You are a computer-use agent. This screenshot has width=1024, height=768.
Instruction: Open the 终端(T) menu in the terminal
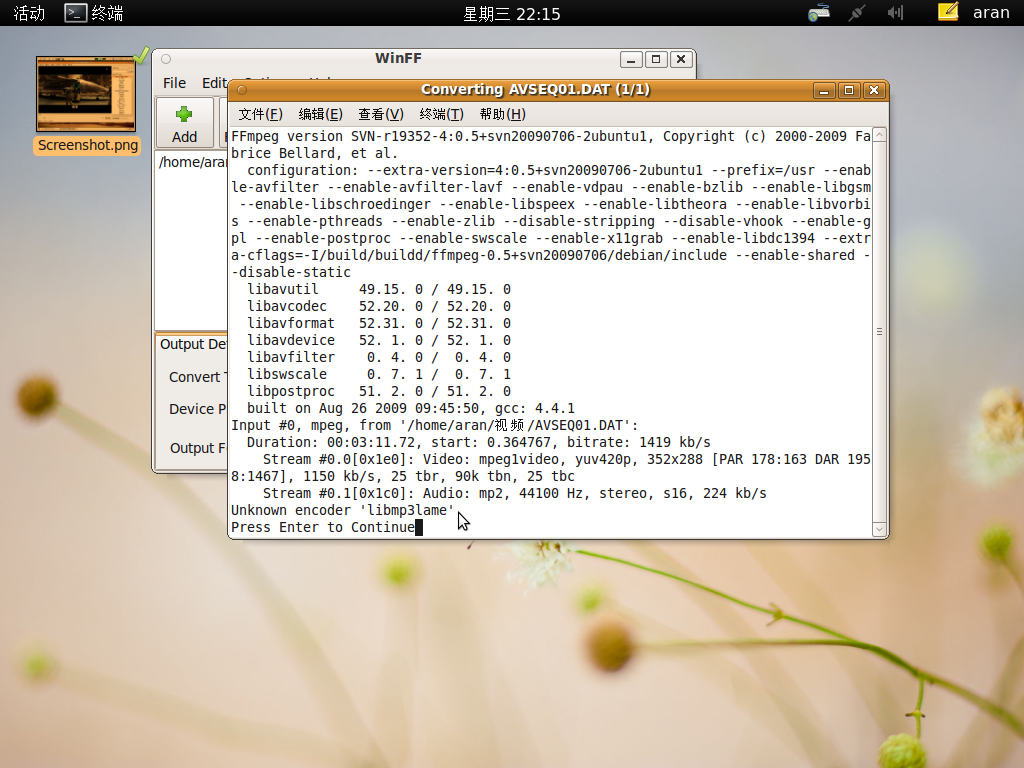point(441,114)
